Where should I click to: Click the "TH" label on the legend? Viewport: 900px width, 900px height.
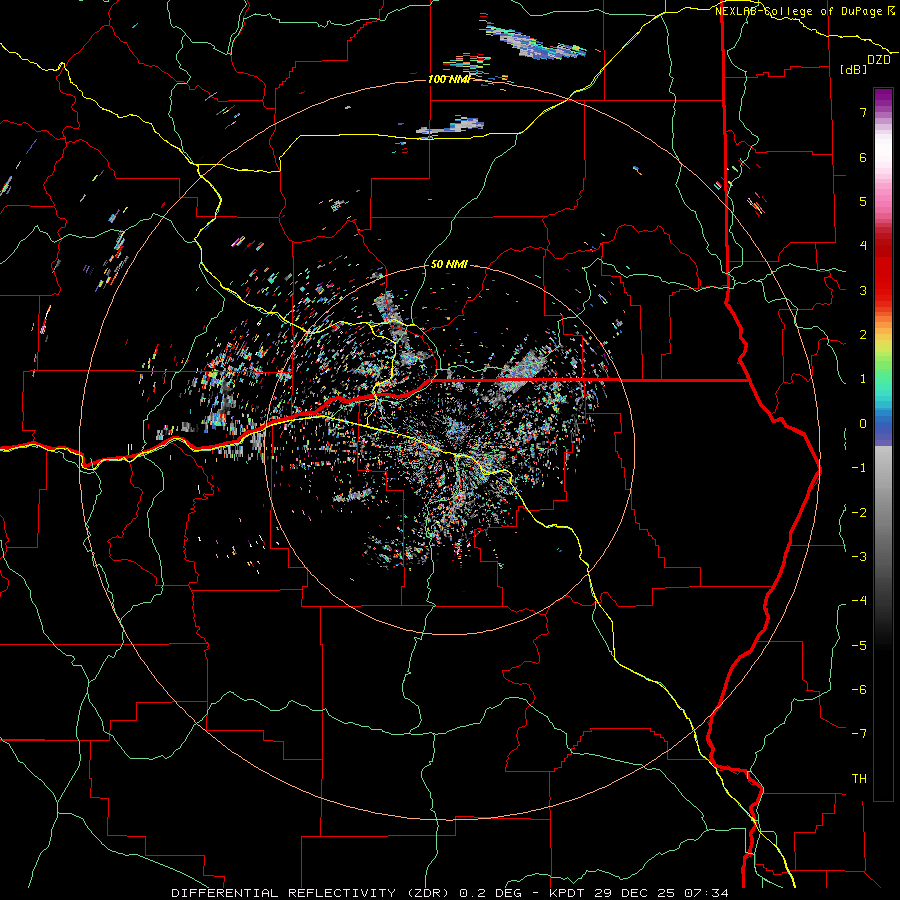[859, 779]
